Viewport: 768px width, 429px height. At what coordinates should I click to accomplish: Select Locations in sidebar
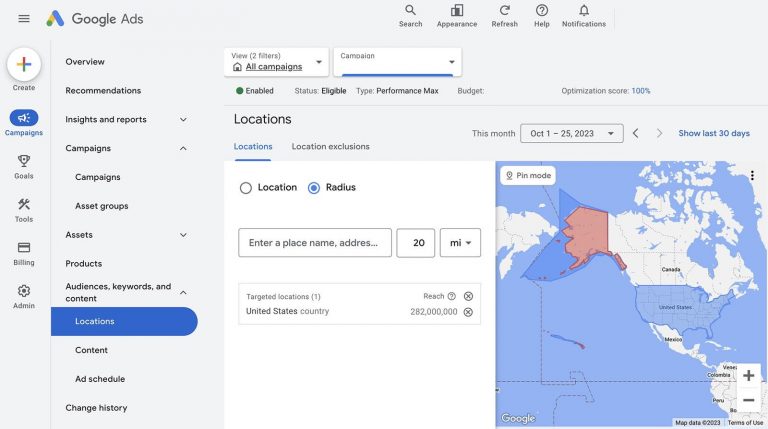pyautogui.click(x=124, y=321)
